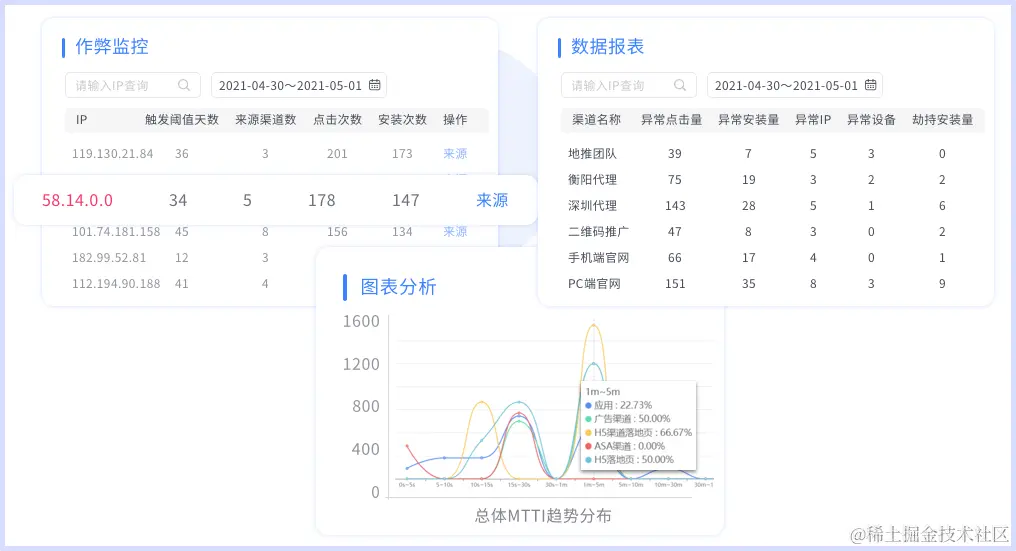The width and height of the screenshot is (1016, 551).
Task: Click the 操作 column header
Action: (x=455, y=119)
